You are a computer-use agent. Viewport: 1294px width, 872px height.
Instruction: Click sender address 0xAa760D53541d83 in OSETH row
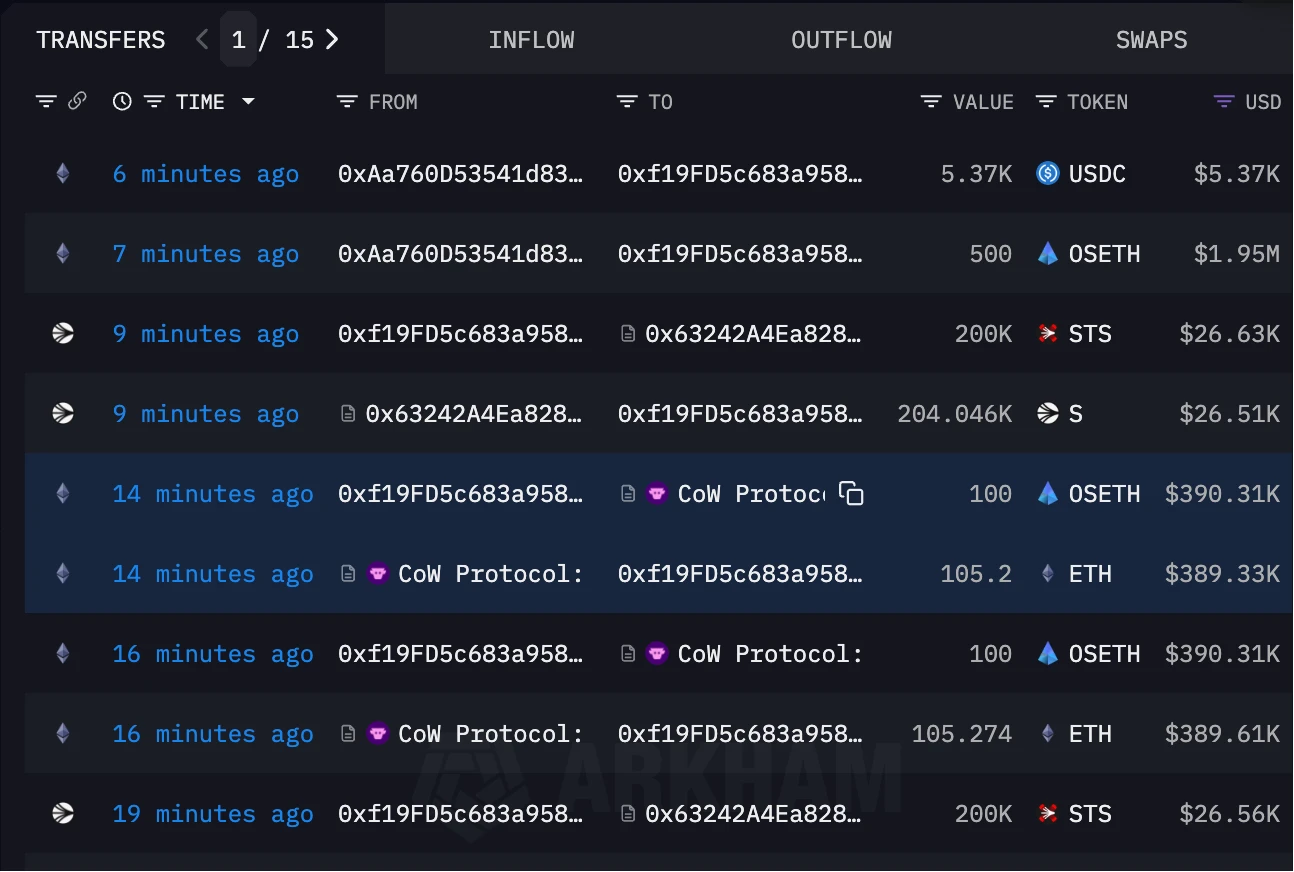[460, 254]
